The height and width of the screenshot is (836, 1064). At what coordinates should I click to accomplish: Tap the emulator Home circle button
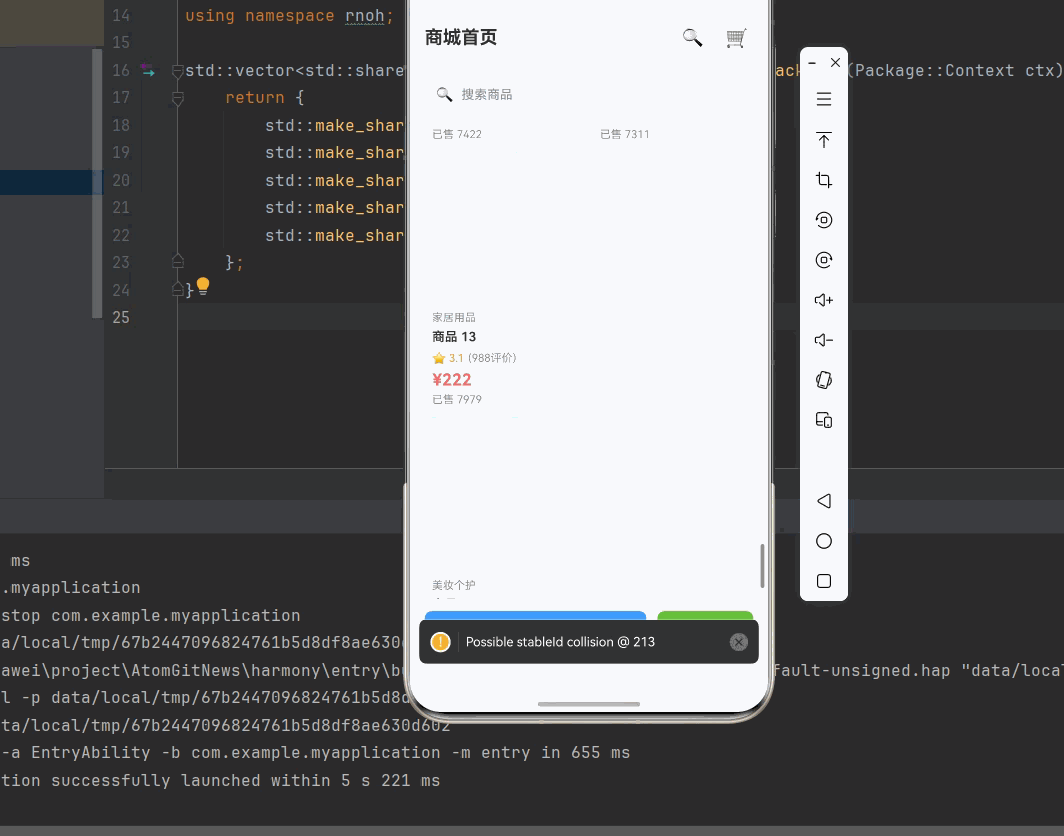coord(824,541)
